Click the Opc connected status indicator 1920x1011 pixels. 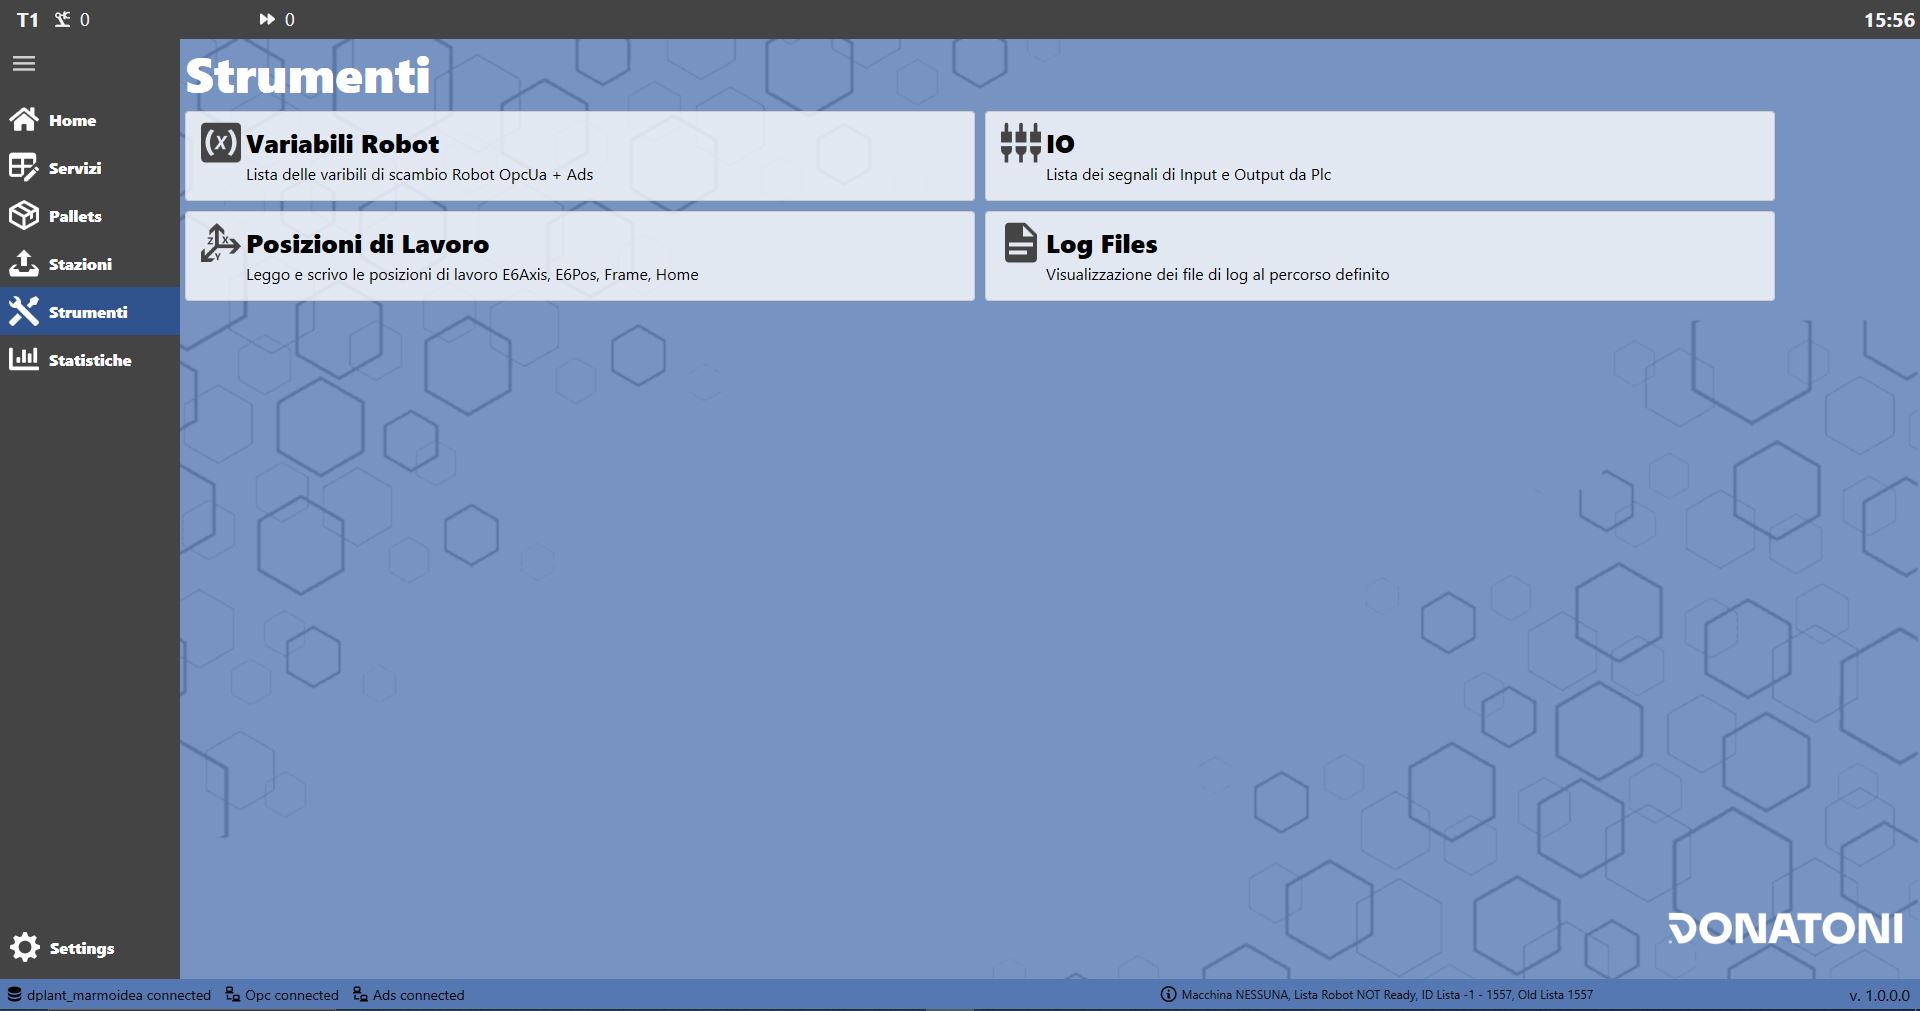(x=282, y=995)
